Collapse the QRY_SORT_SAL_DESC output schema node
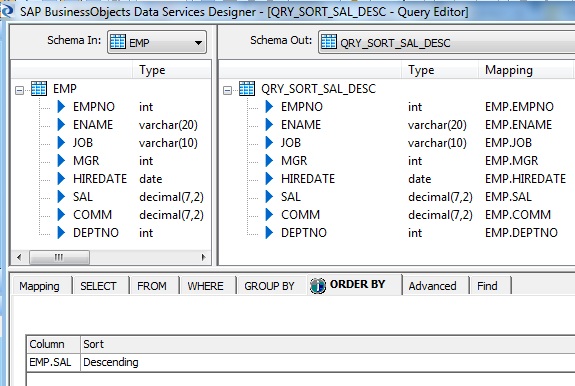575x386 pixels. point(227,90)
